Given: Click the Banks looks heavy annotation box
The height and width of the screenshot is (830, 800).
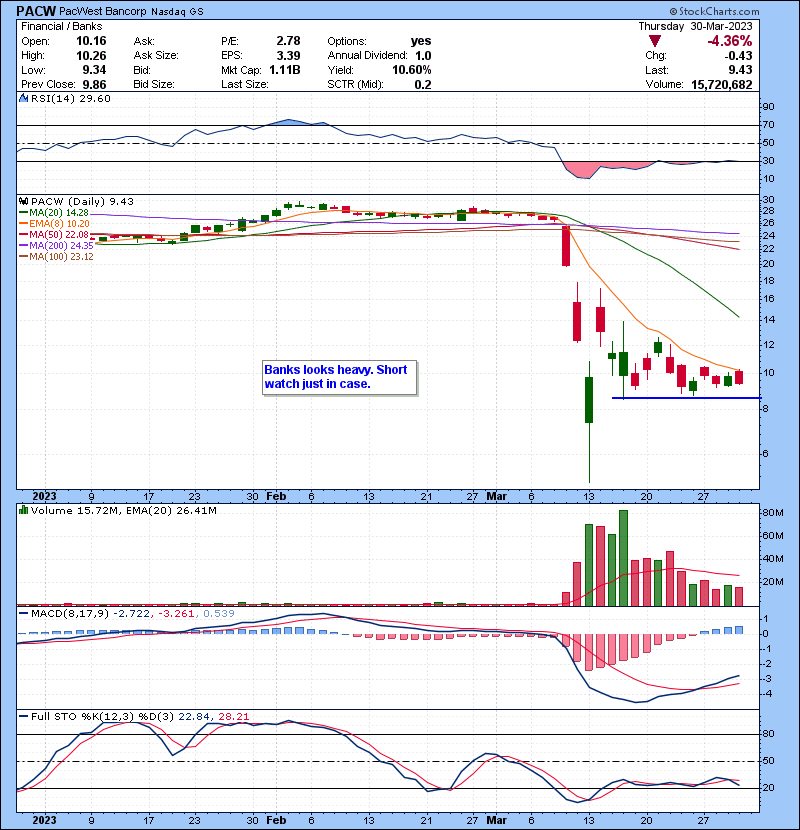Looking at the screenshot, I should [339, 377].
